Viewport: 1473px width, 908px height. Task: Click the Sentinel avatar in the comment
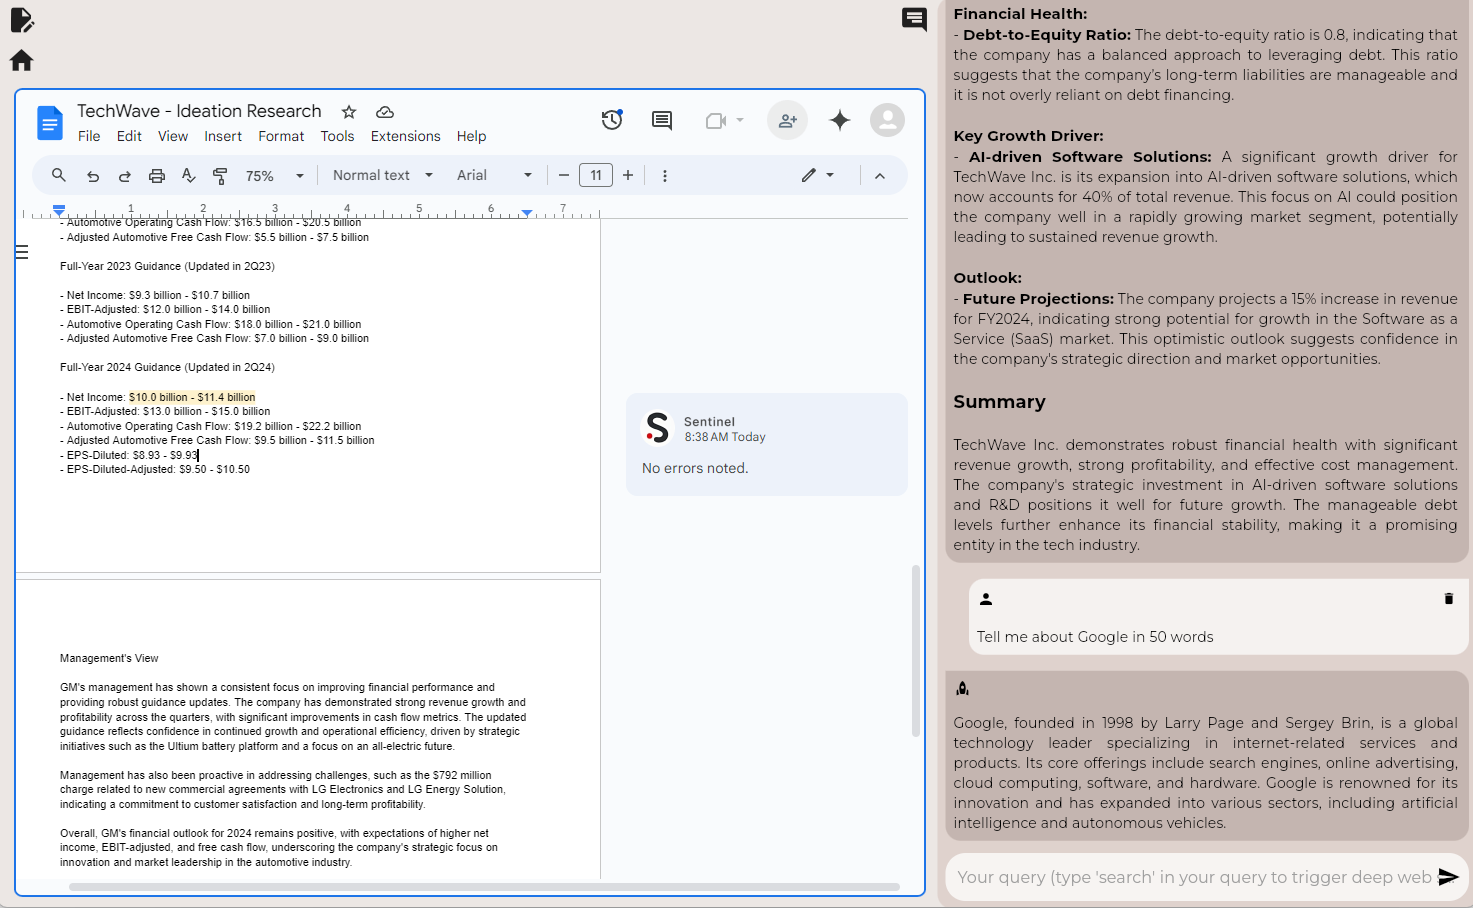click(657, 428)
